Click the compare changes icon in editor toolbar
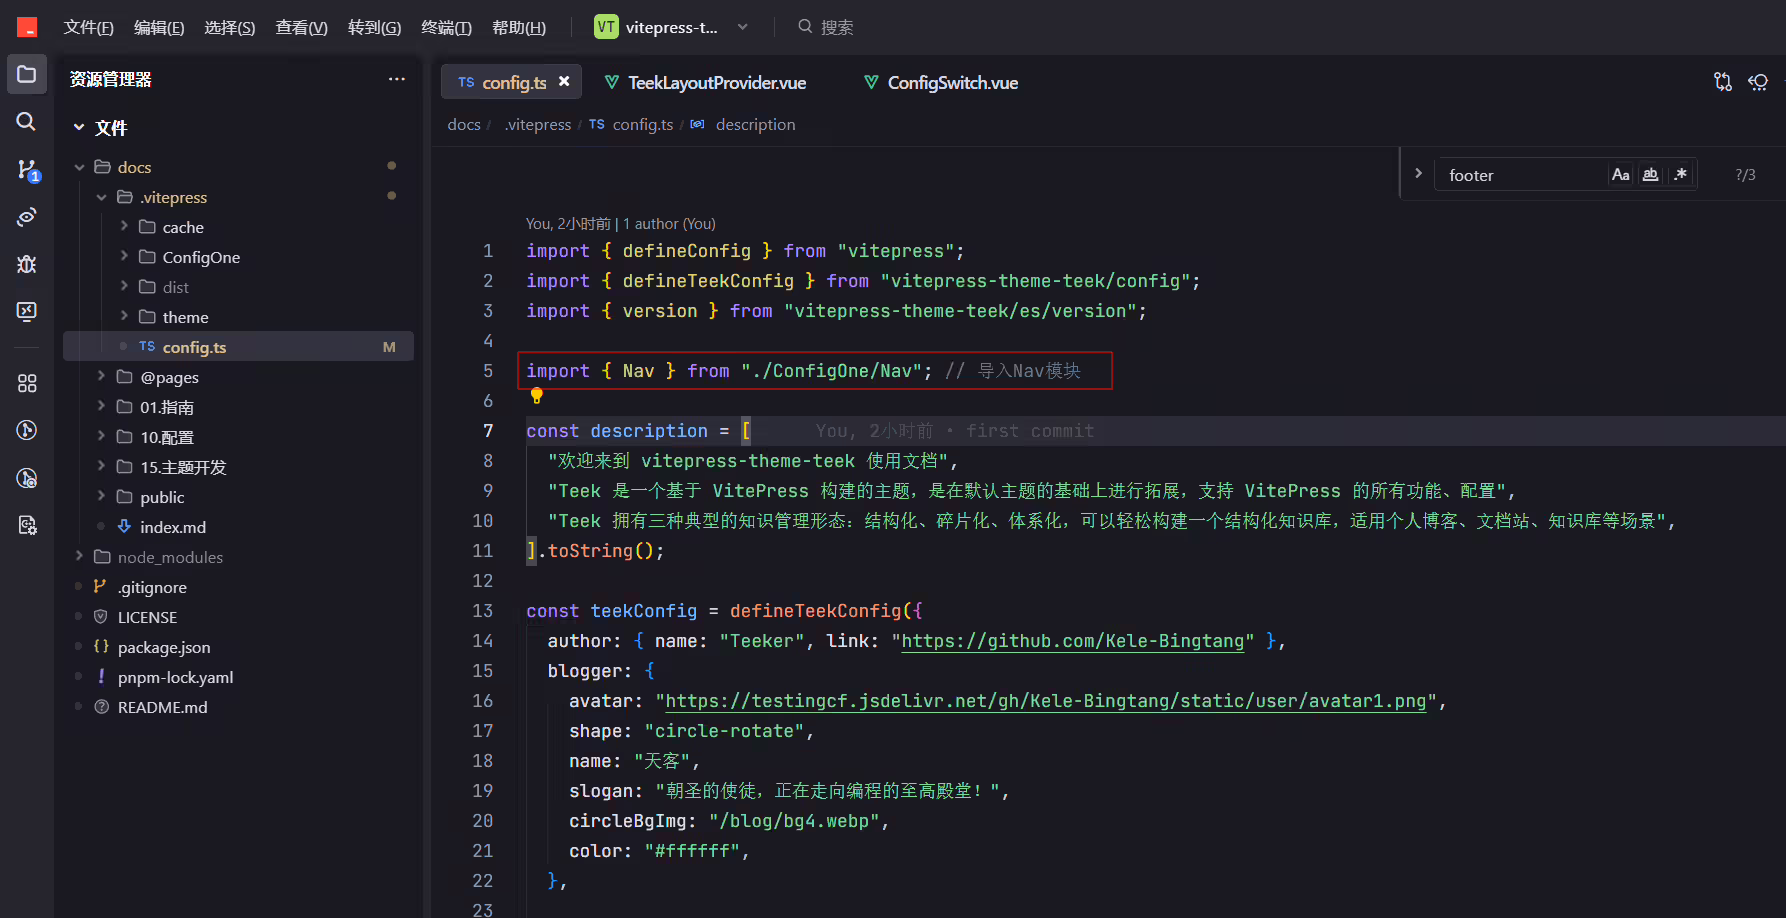1786x918 pixels. (1723, 82)
